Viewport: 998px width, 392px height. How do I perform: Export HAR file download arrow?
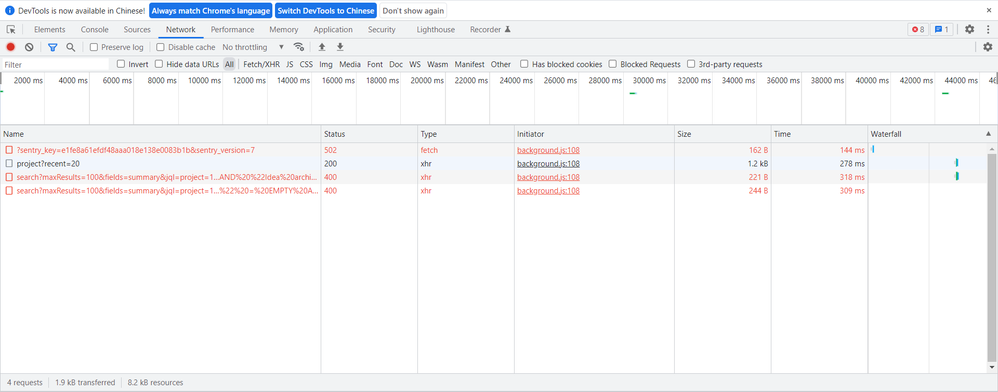[340, 47]
